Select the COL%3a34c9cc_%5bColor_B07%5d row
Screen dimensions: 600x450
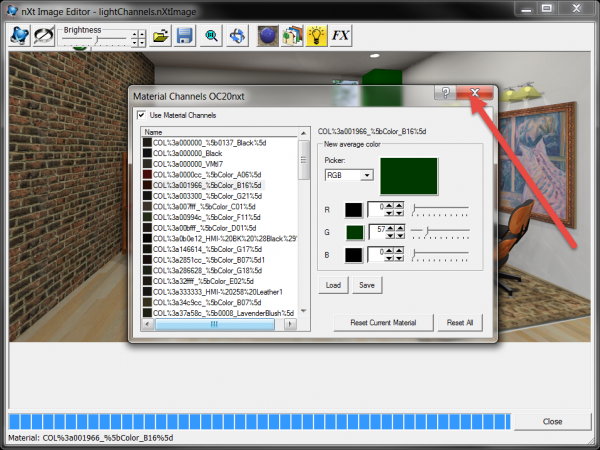[x=220, y=302]
